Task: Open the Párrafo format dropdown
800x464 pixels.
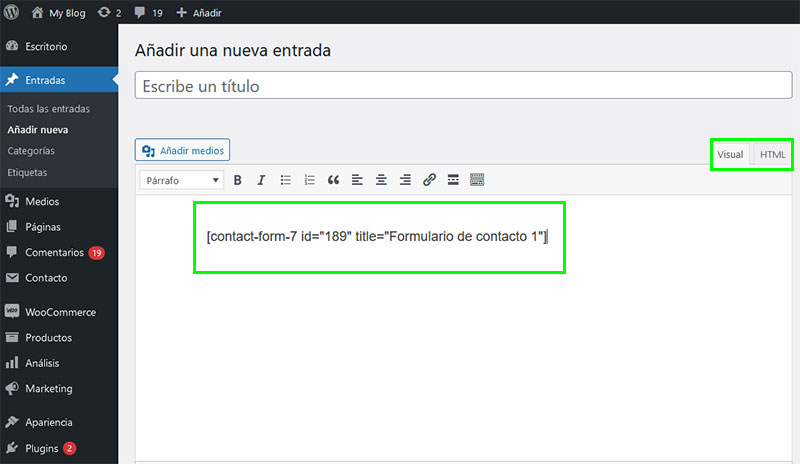Action: pos(182,180)
